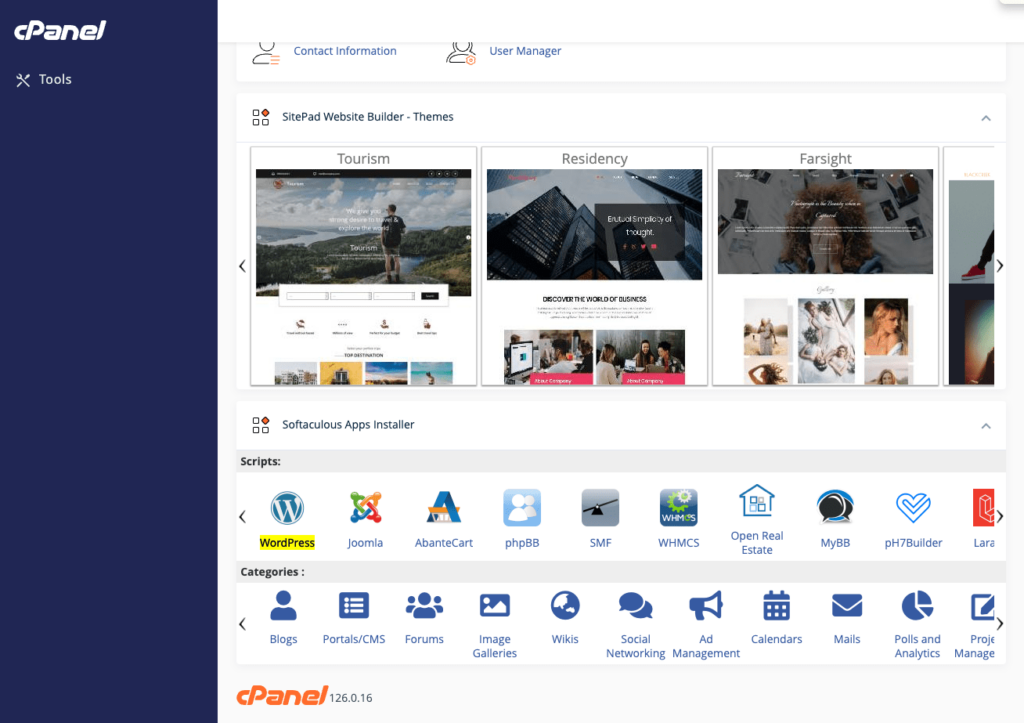The image size is (1024, 723).
Task: Click the SMF script icon
Action: pyautogui.click(x=600, y=507)
